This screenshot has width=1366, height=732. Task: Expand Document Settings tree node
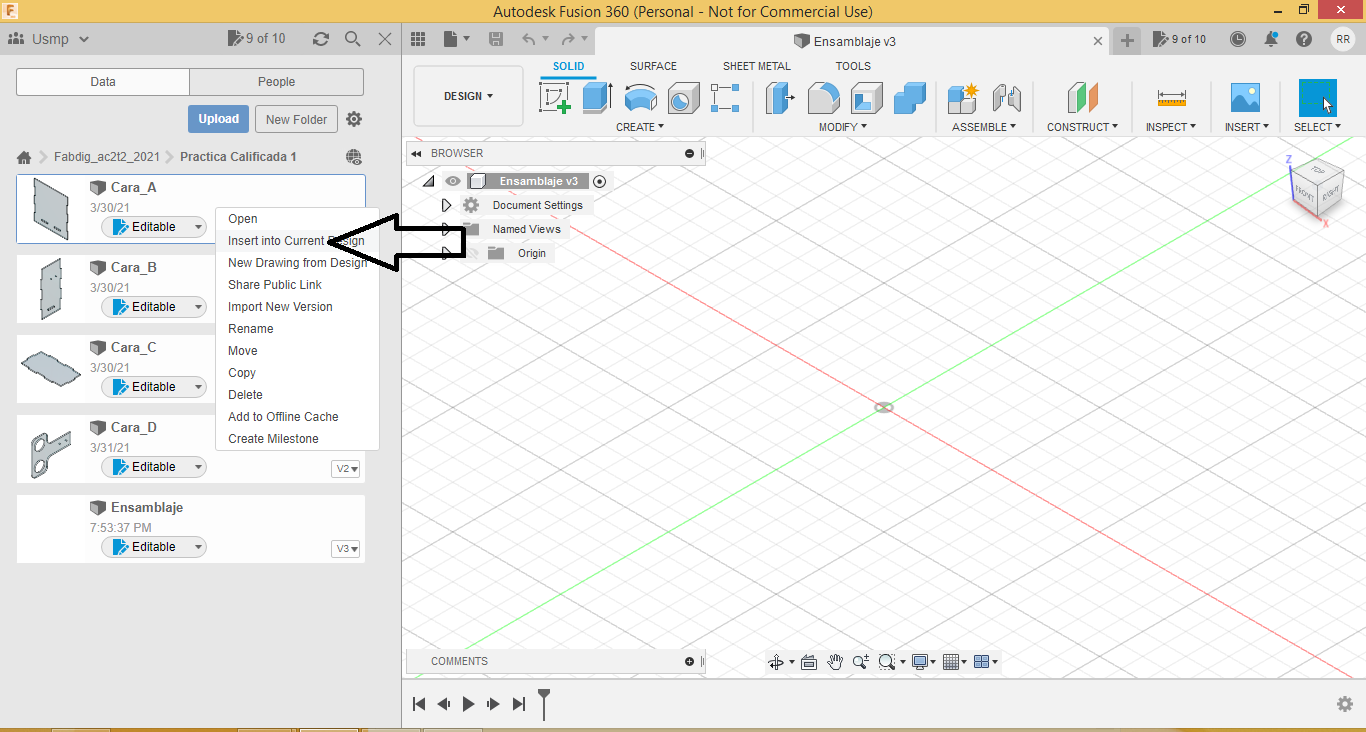point(447,205)
